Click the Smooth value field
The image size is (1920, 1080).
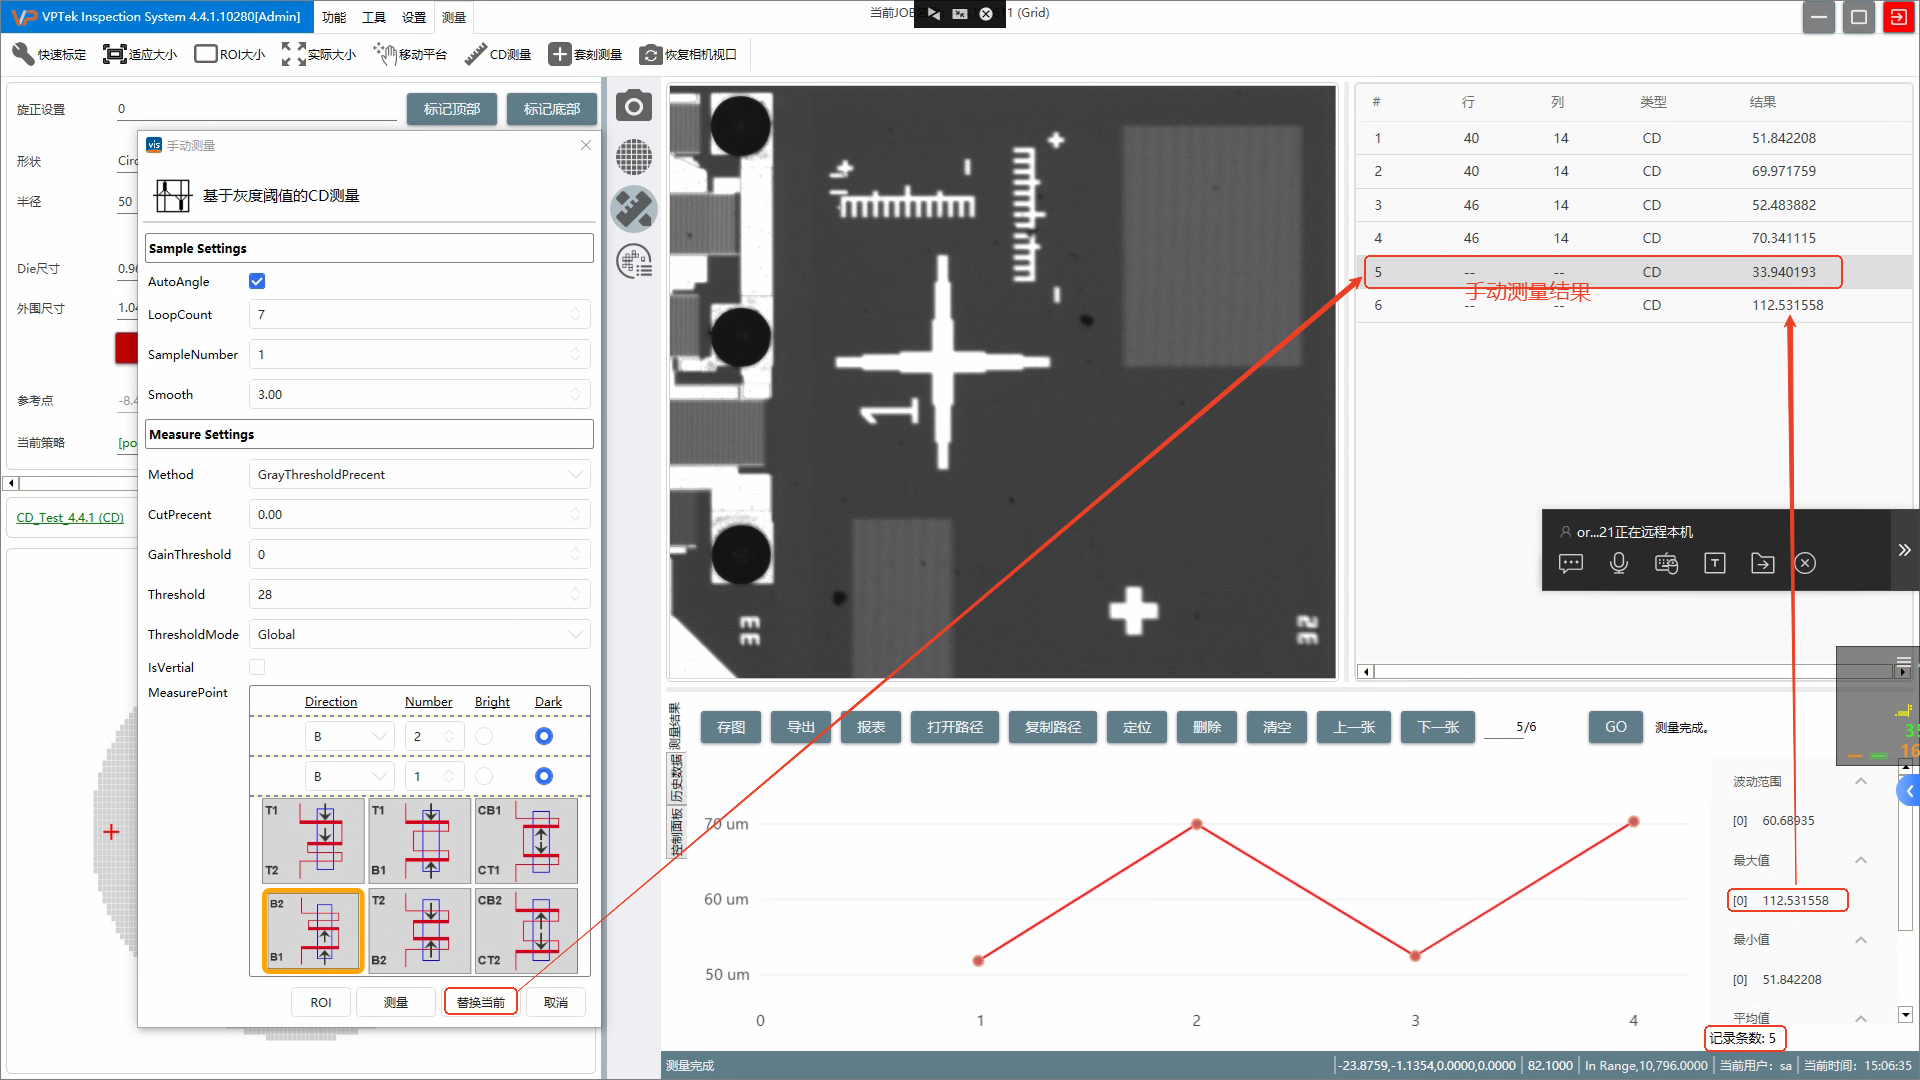pyautogui.click(x=420, y=395)
